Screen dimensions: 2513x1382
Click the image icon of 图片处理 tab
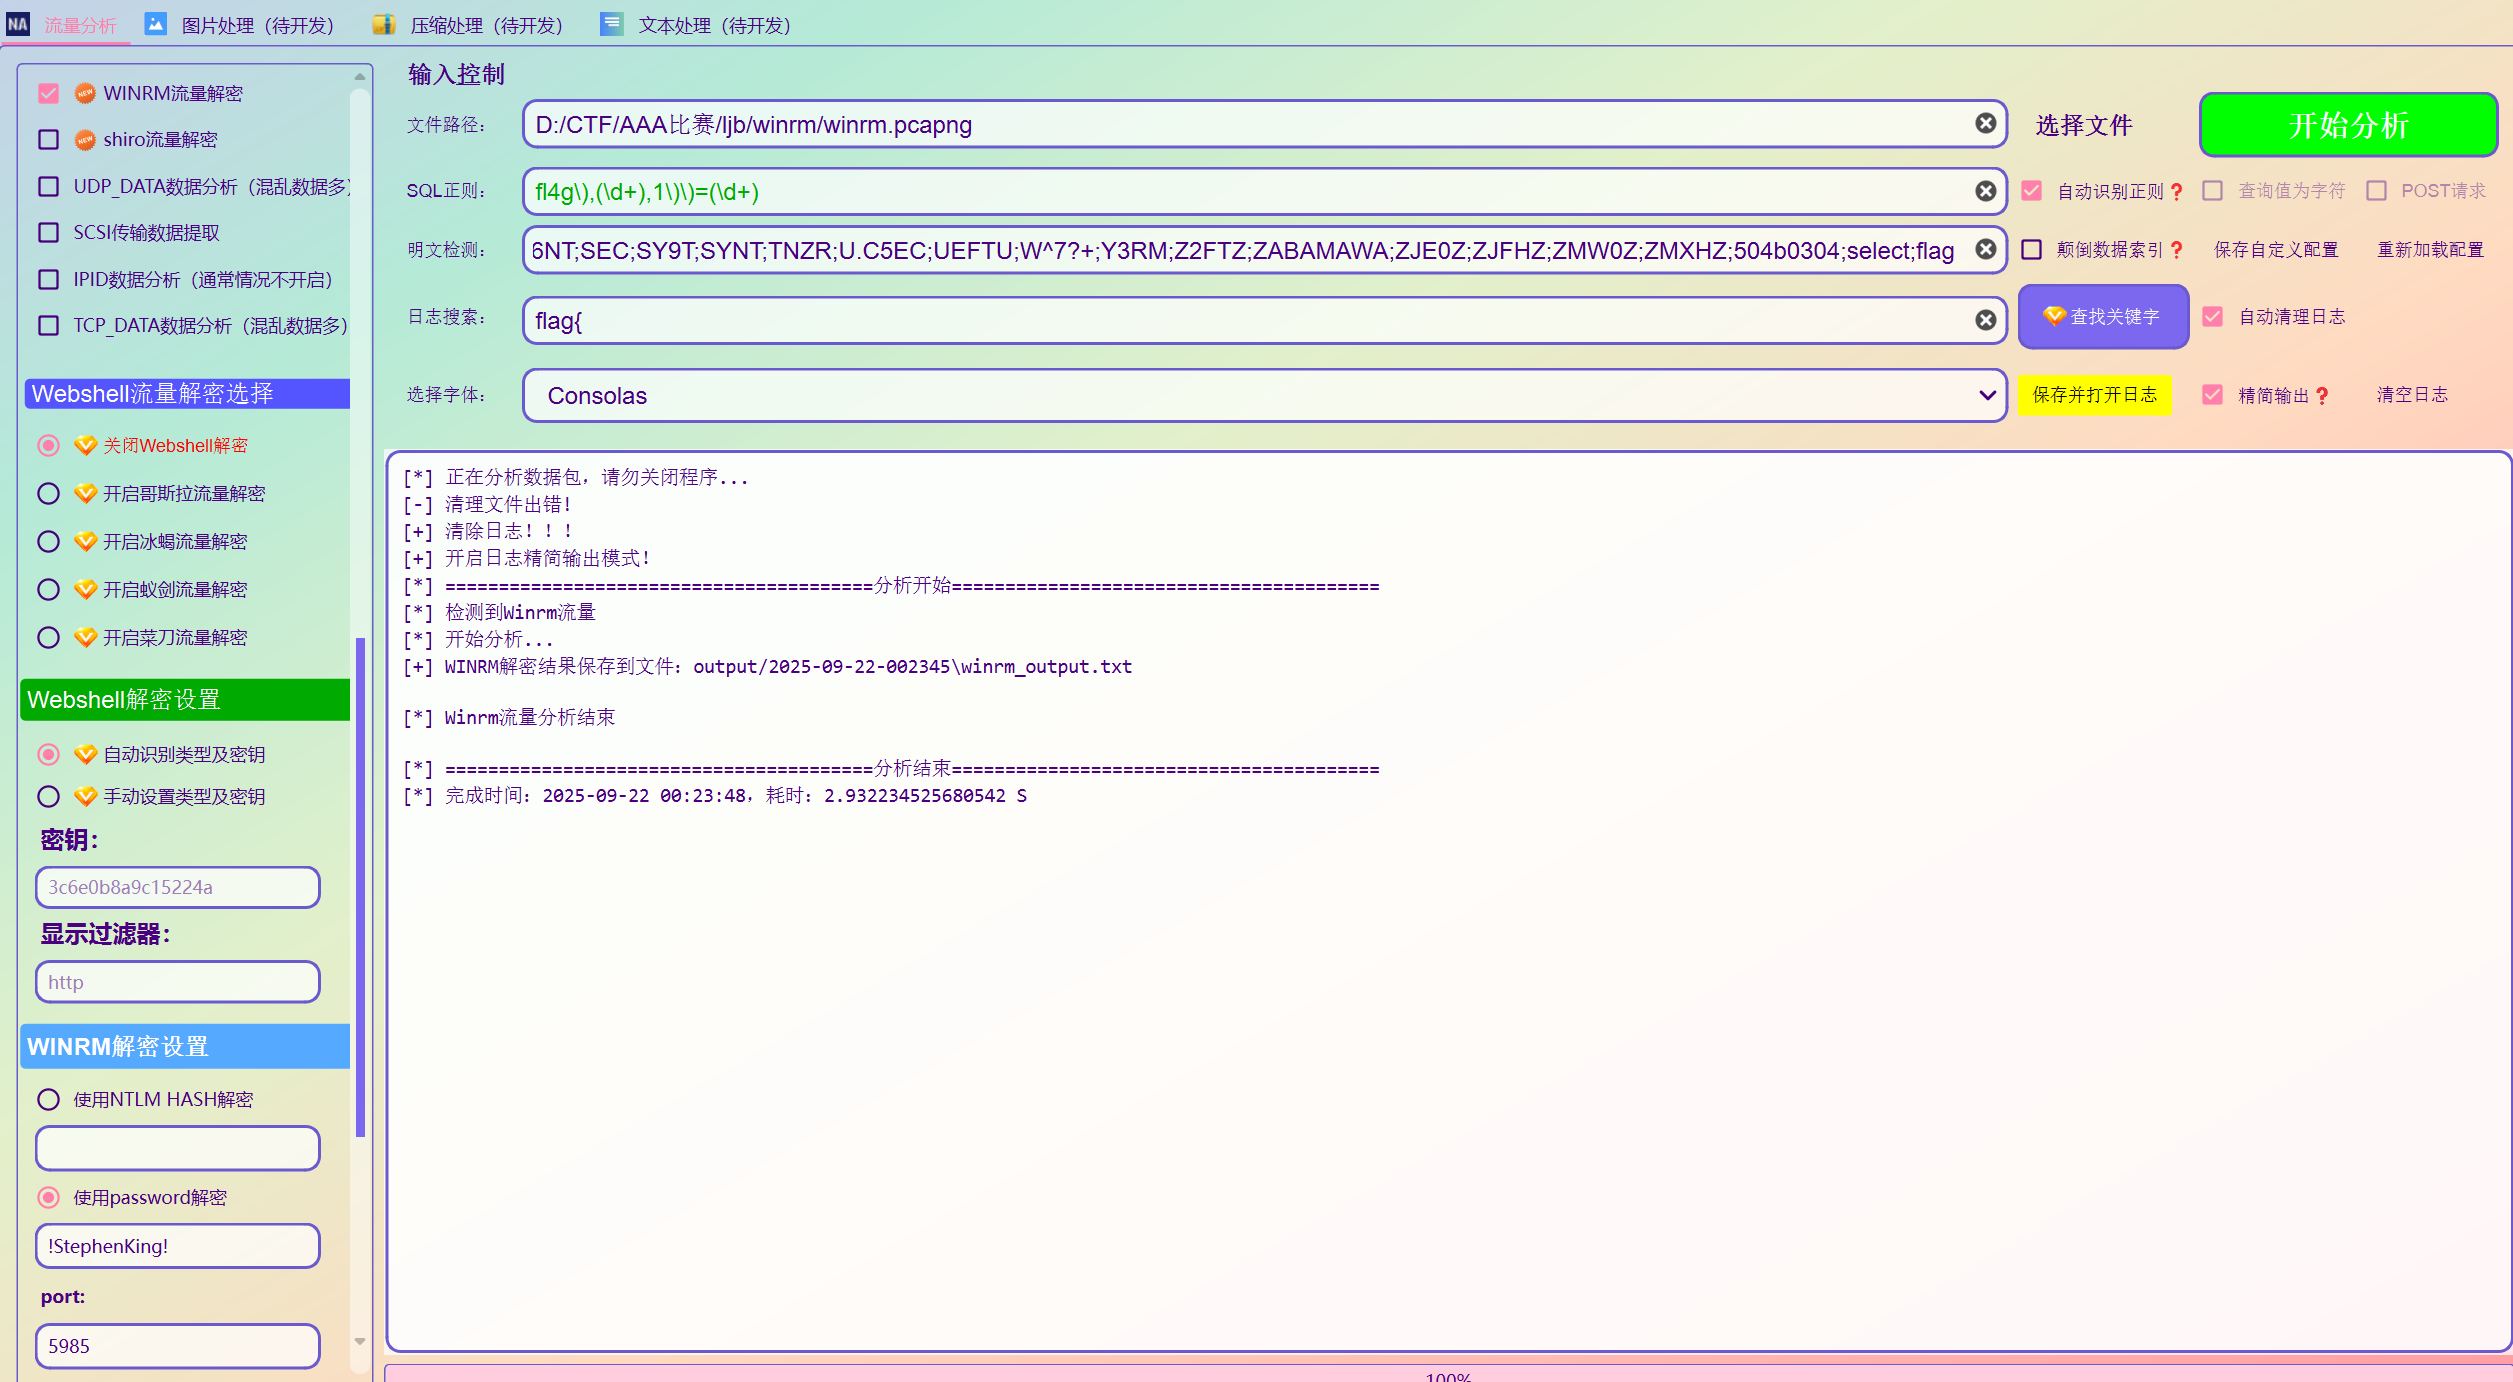pos(155,24)
